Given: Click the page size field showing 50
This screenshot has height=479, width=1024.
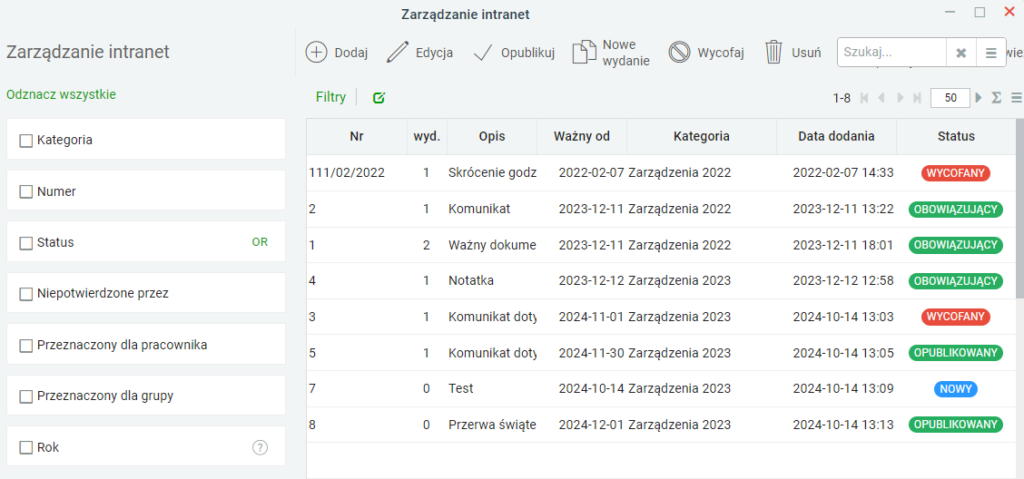Looking at the screenshot, I should tap(951, 98).
